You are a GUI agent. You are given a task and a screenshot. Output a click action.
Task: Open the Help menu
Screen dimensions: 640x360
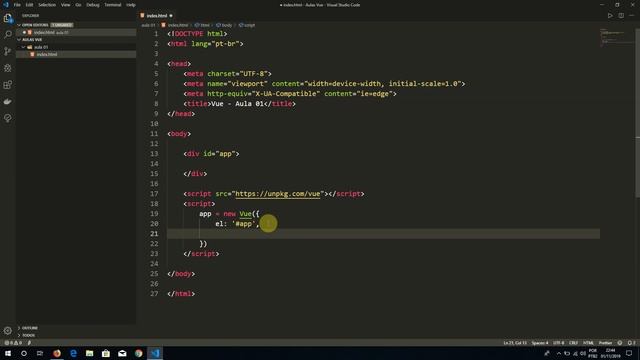coord(131,5)
